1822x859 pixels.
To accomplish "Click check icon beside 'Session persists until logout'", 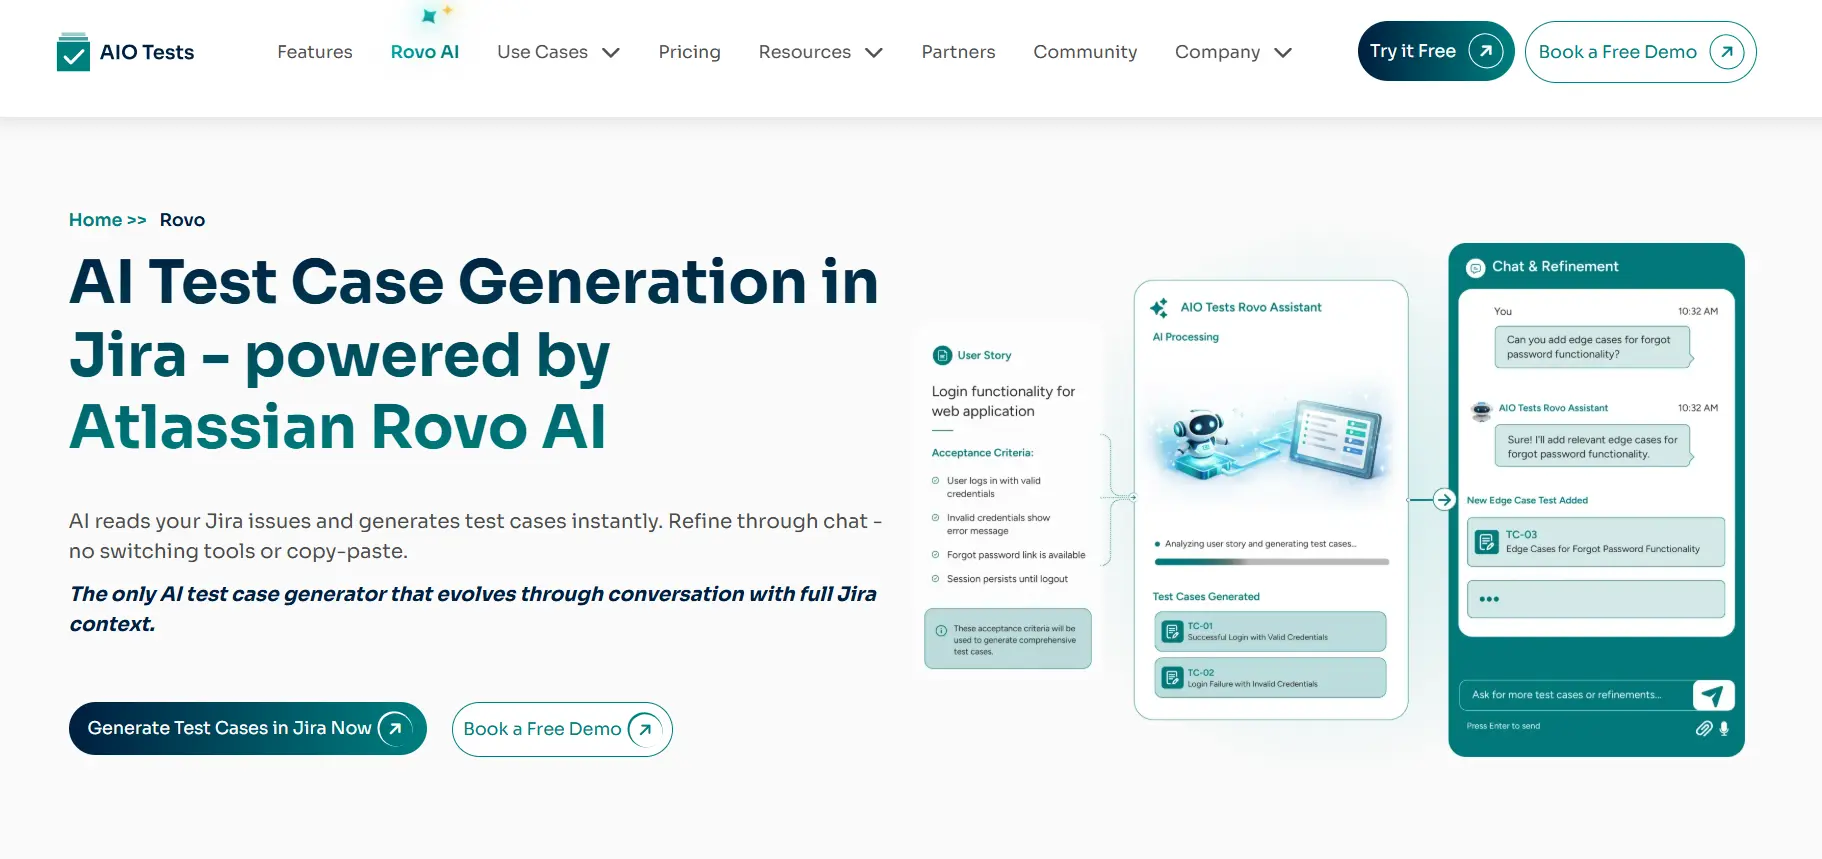I will 936,579.
